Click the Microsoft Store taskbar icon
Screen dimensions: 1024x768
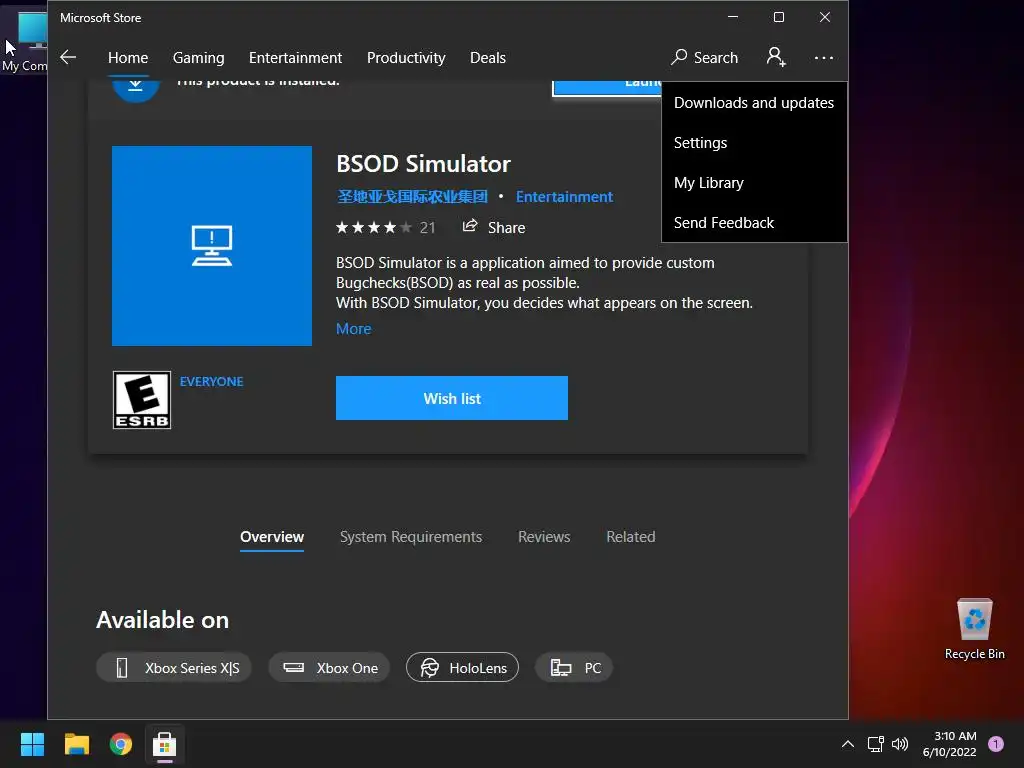(165, 744)
